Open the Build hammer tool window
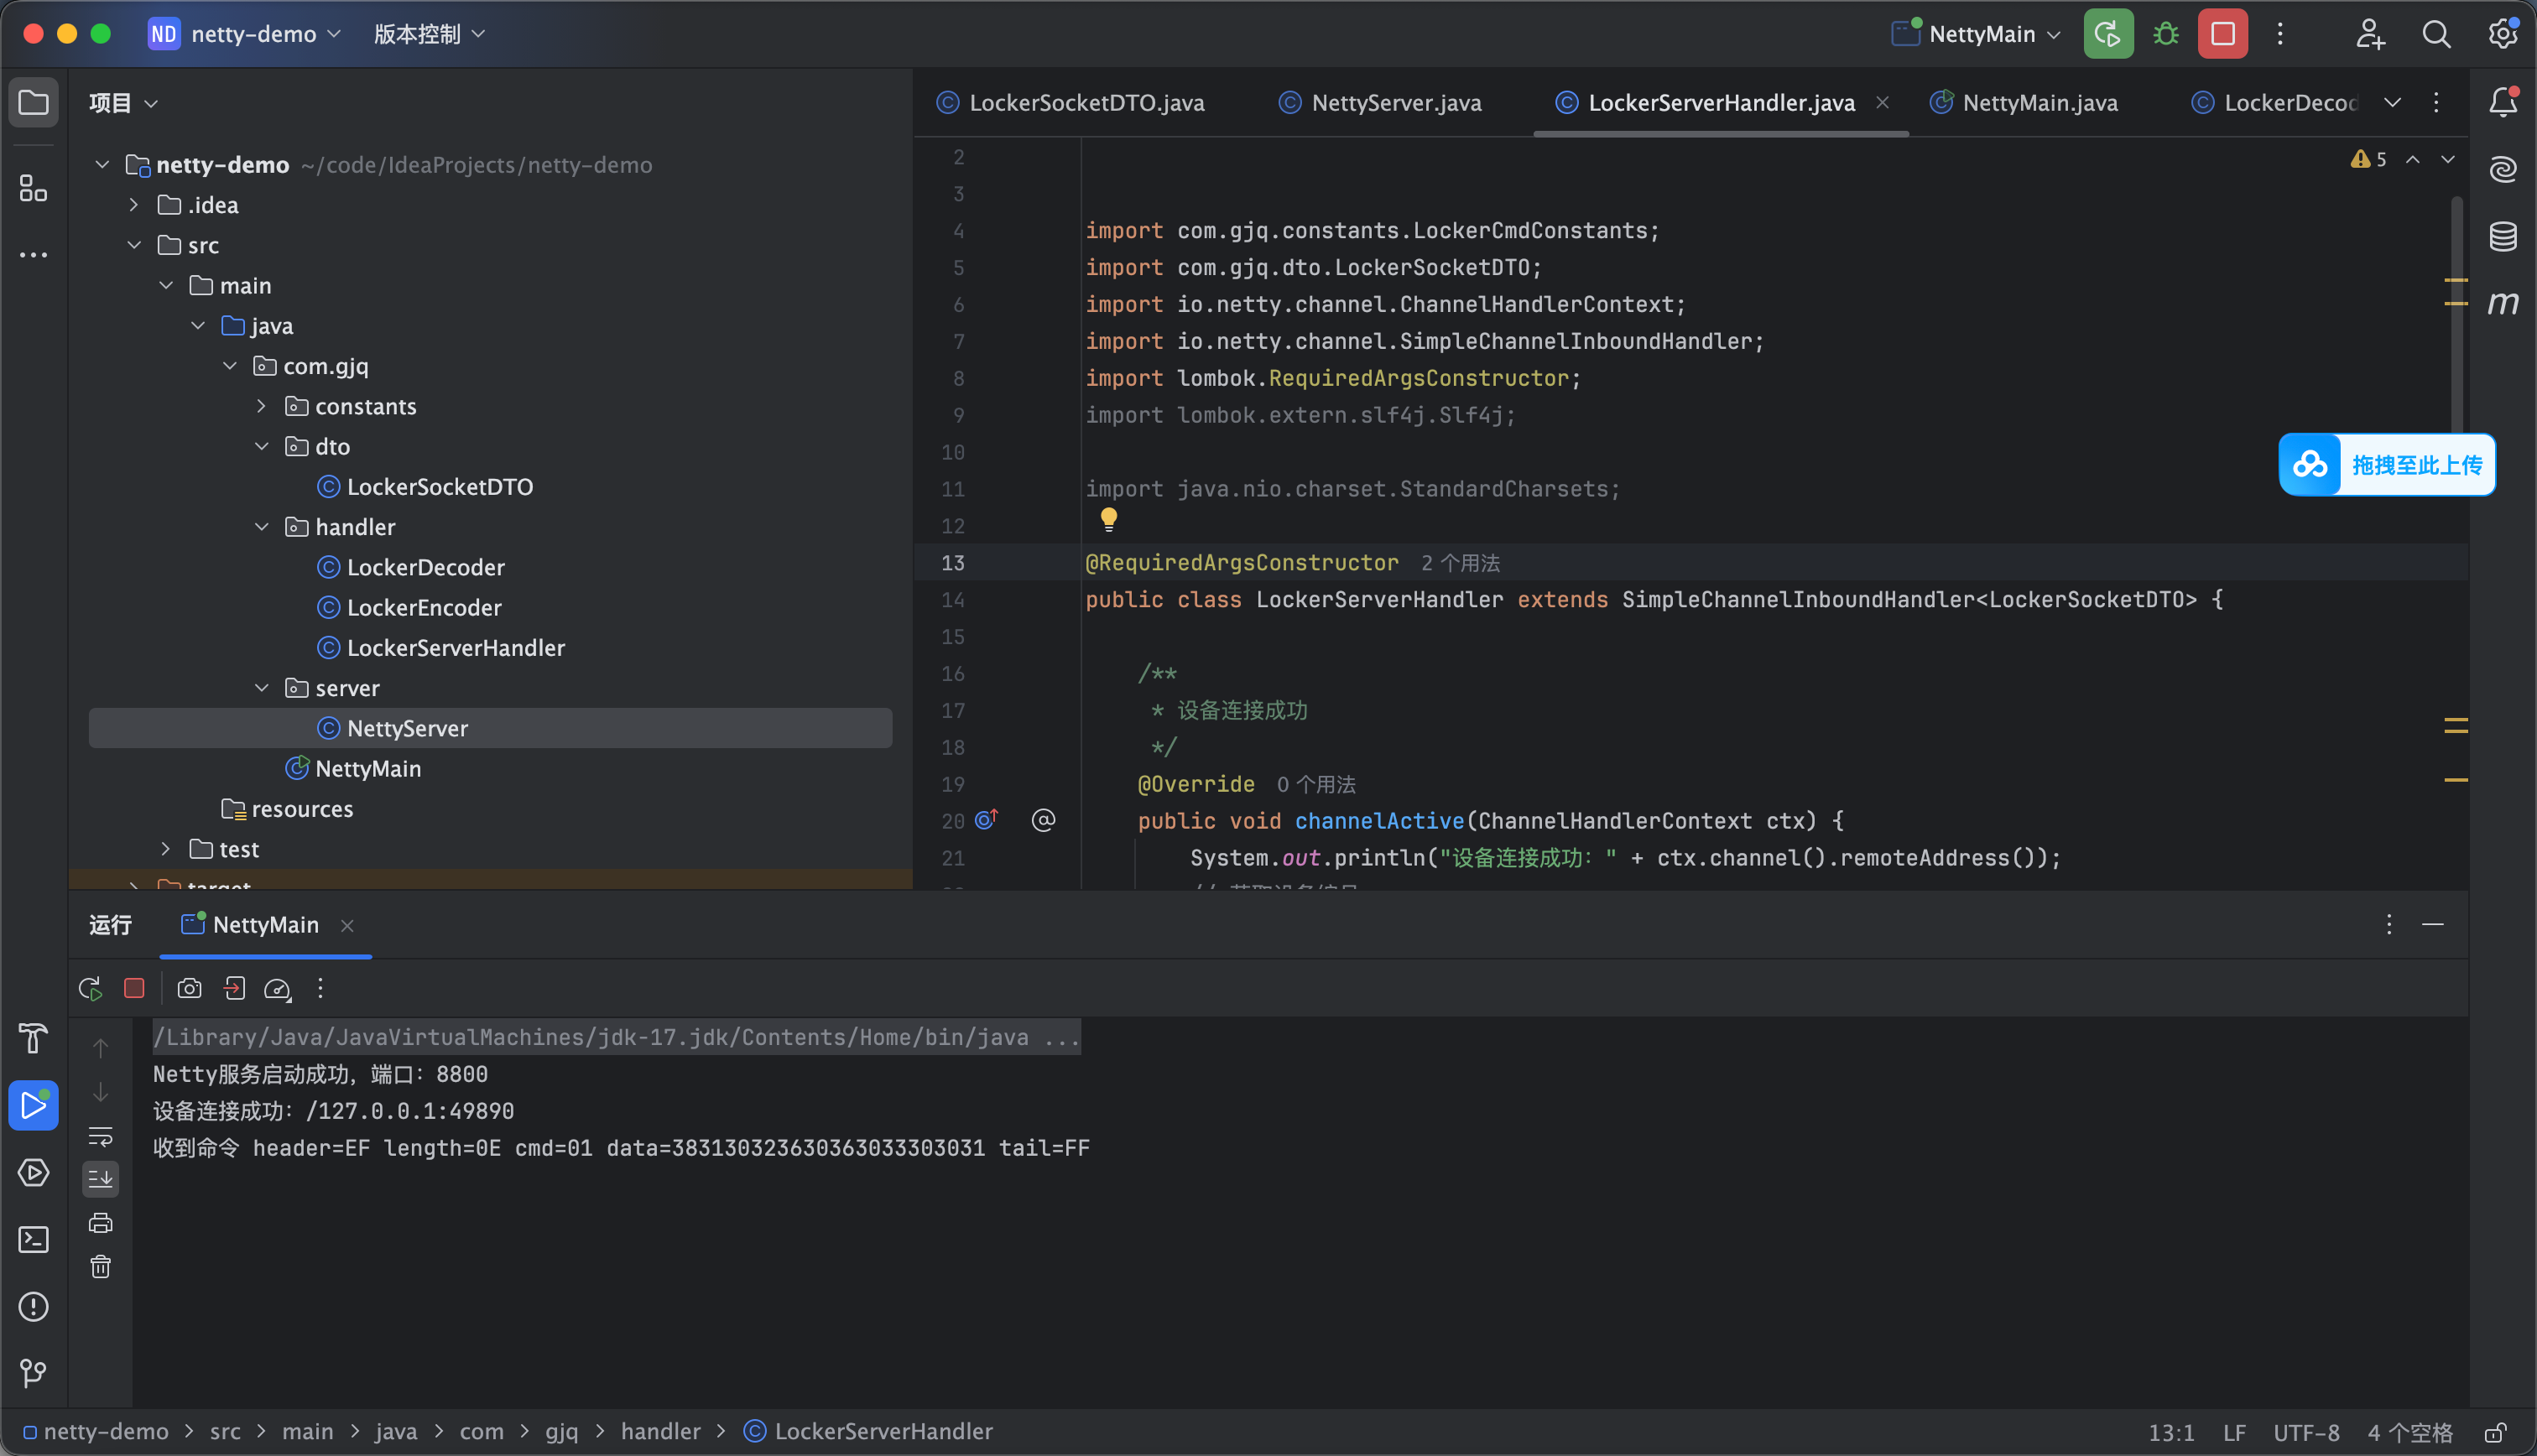The height and width of the screenshot is (1456, 2537). point(34,1038)
